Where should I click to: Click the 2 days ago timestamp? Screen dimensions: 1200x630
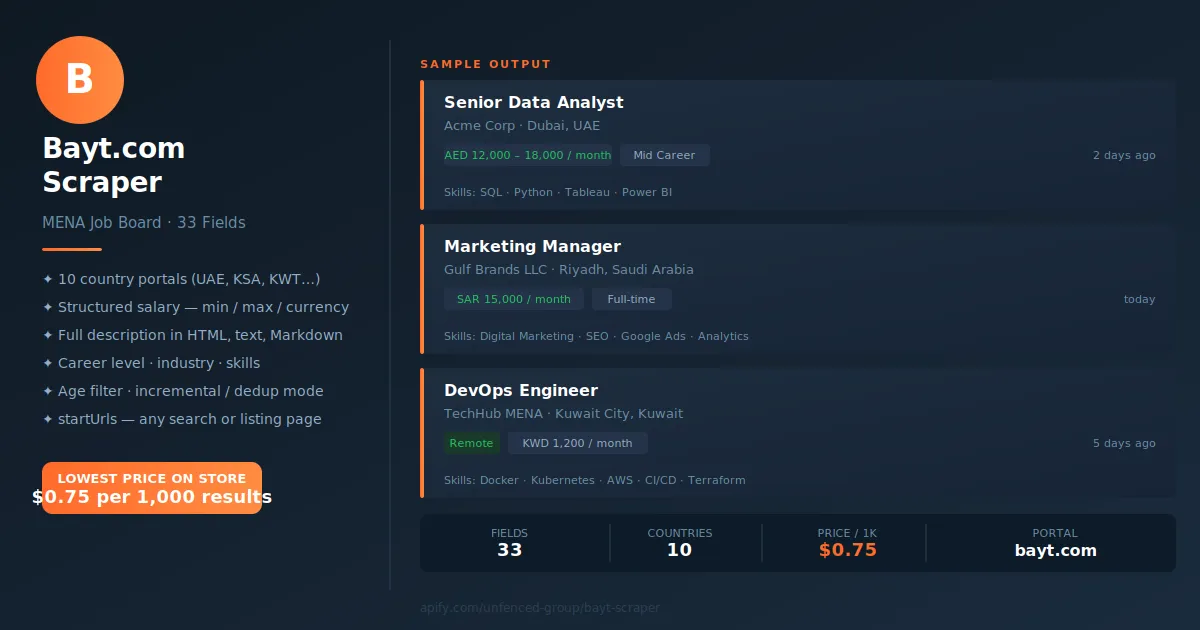point(1124,155)
